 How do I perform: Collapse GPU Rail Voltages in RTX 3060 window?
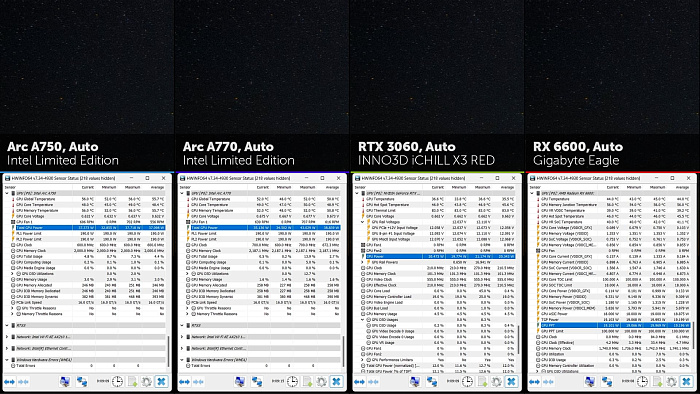point(362,222)
